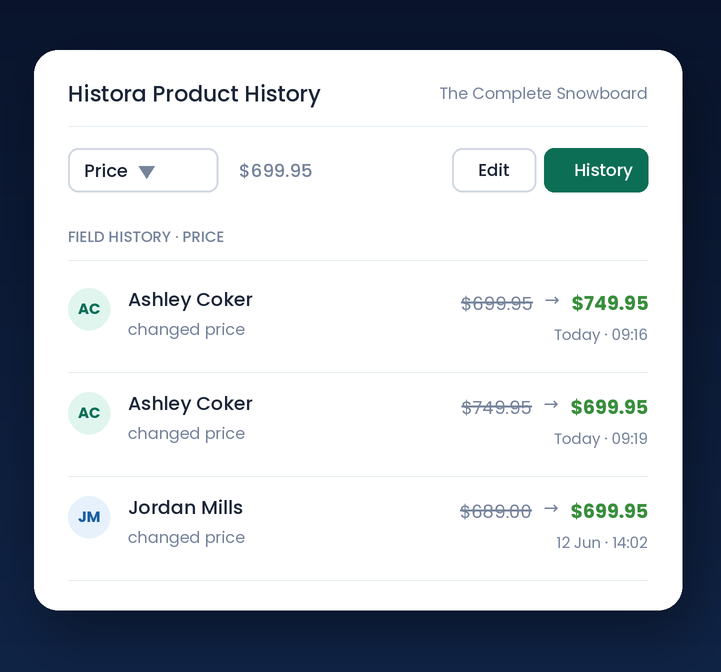Click the dropdown triangle arrow beside Price

coord(147,172)
